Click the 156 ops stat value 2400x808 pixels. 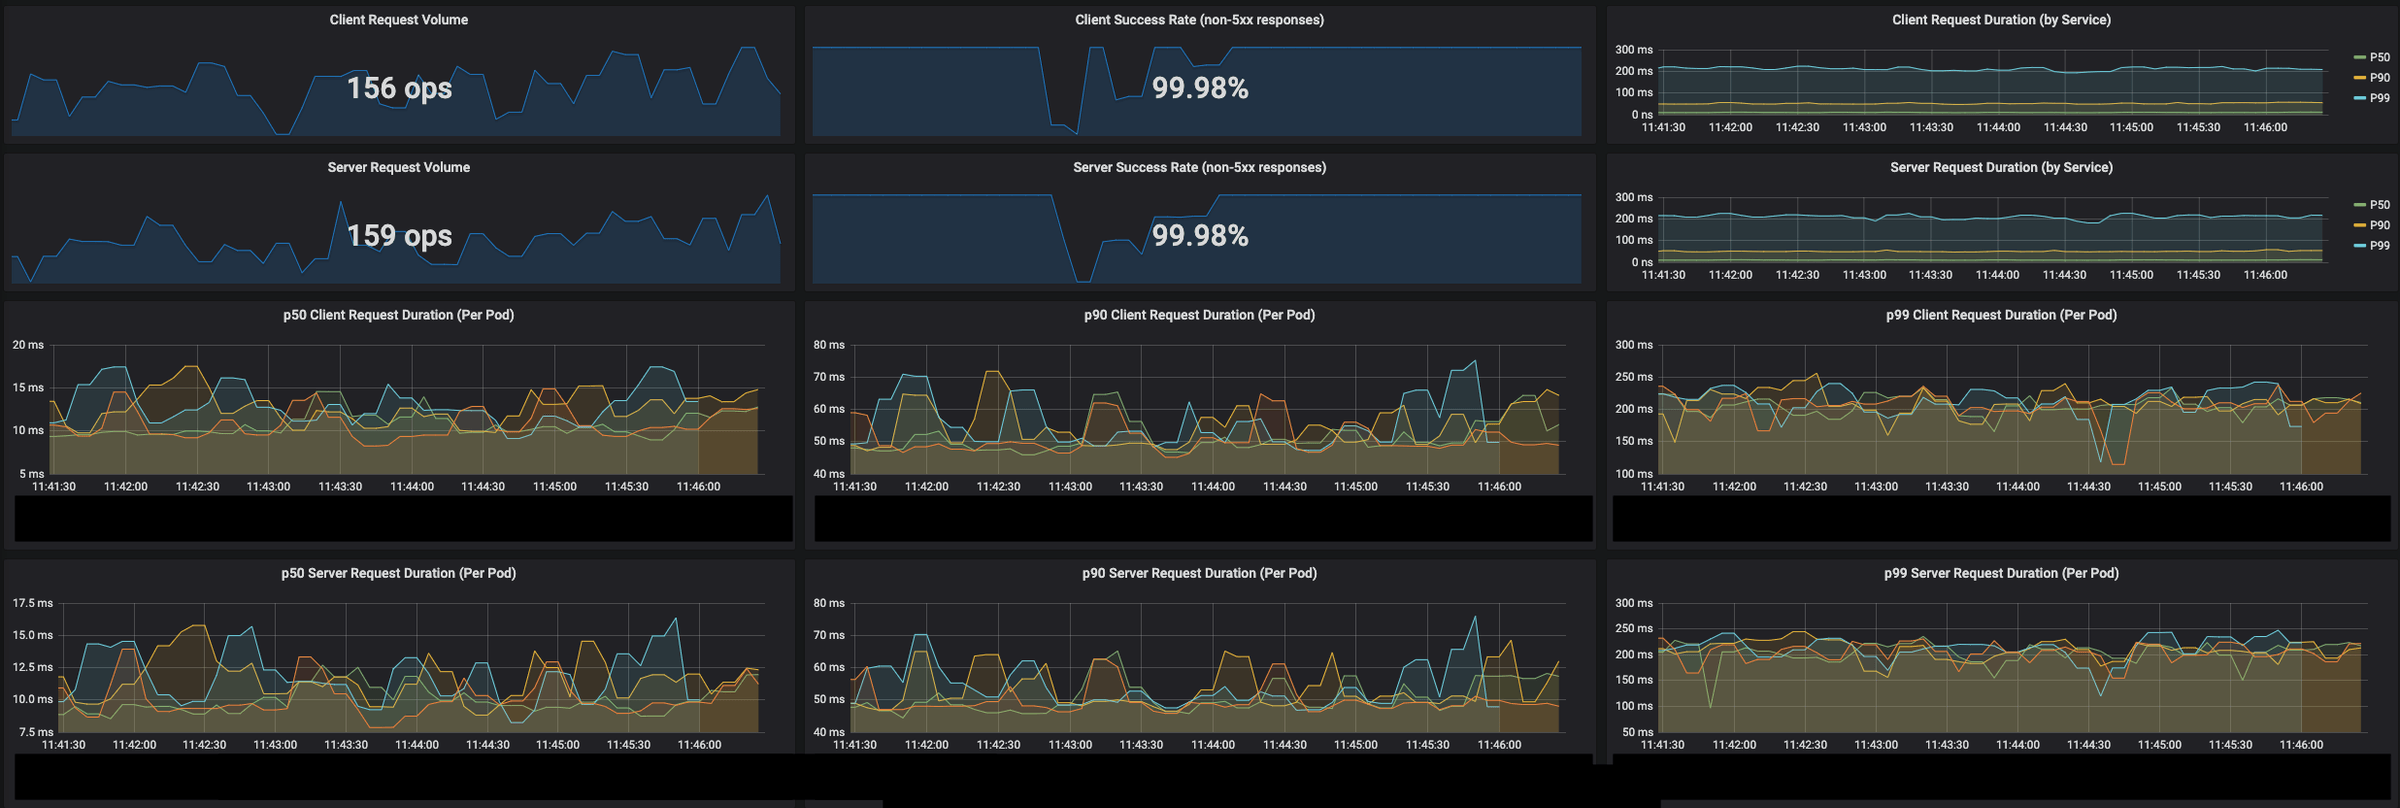pos(399,88)
